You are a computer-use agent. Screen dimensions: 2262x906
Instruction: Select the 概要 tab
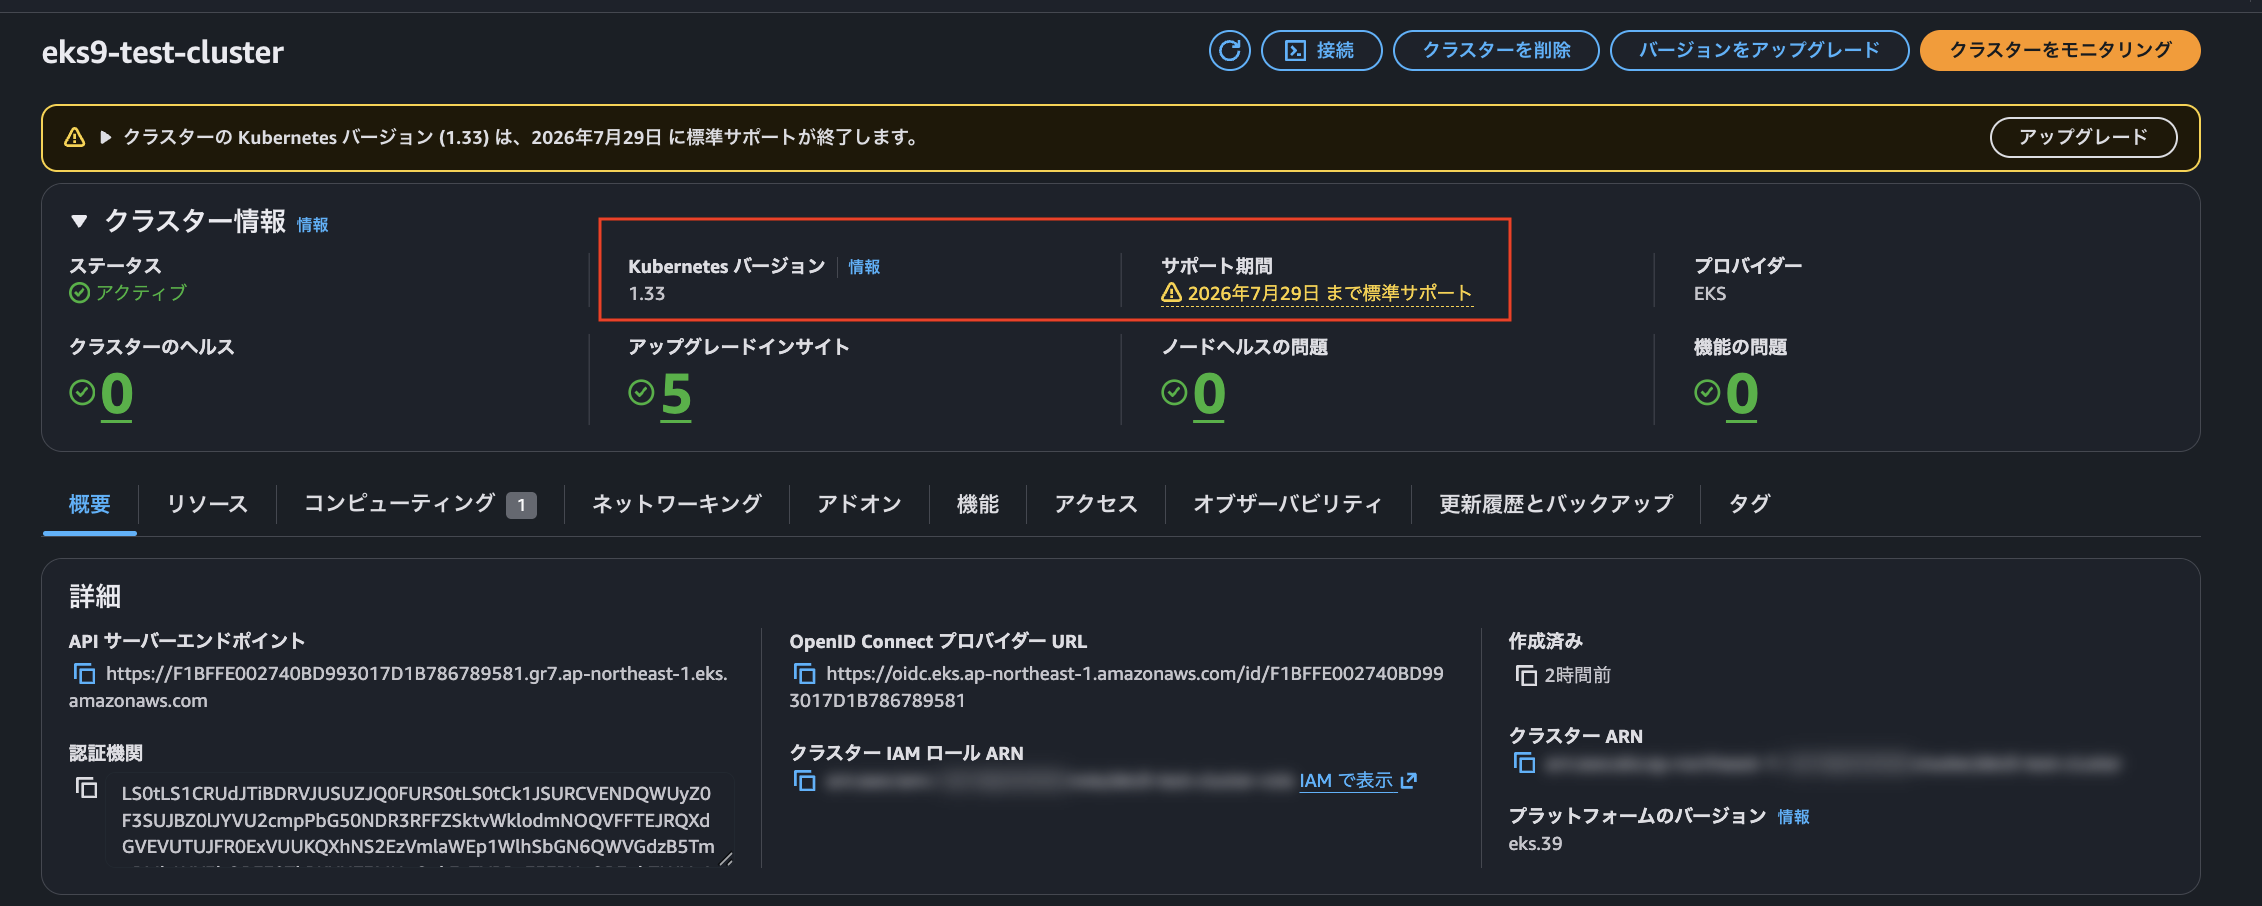[x=90, y=504]
